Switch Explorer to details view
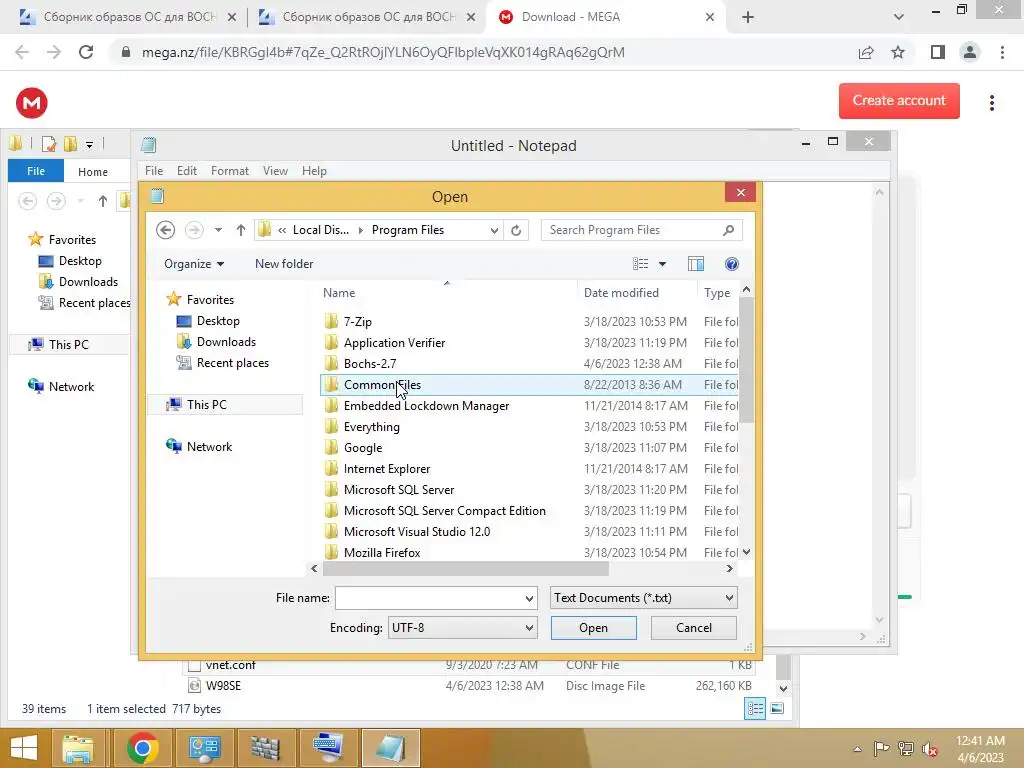The height and width of the screenshot is (768, 1024). [755, 709]
